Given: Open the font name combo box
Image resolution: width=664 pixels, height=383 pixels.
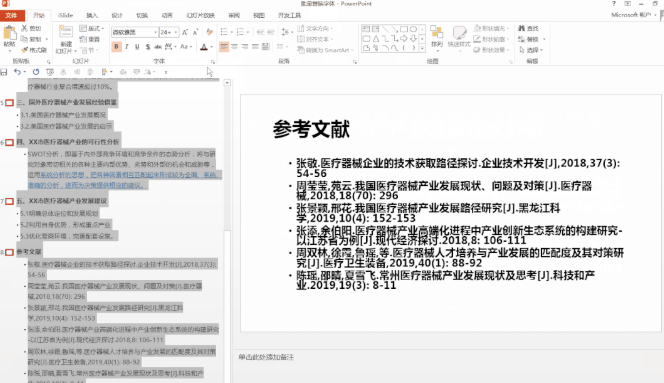Looking at the screenshot, I should tap(135, 32).
